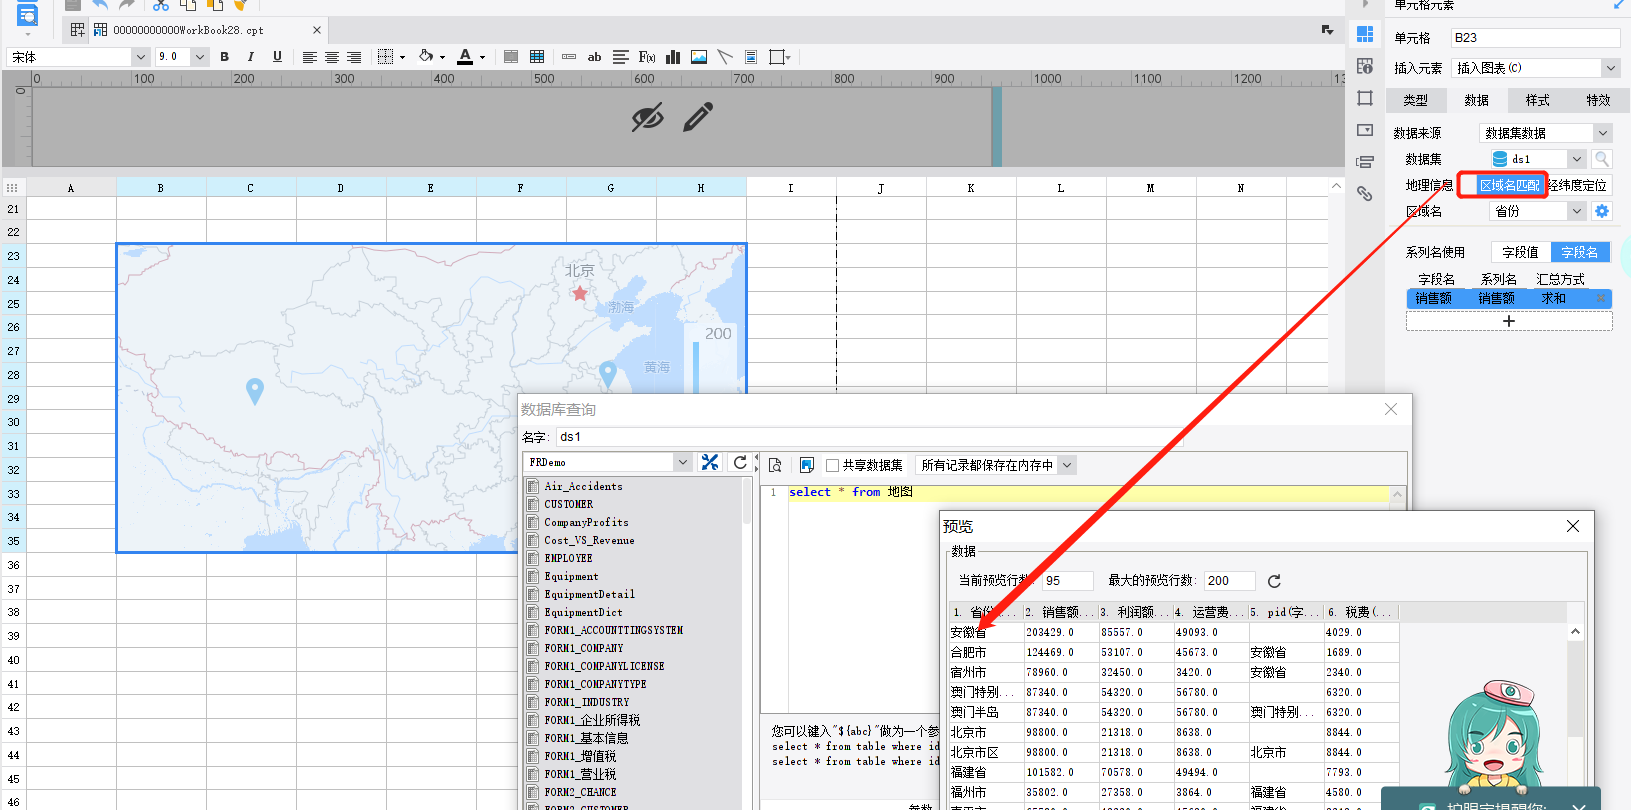
Task: Click the dataset preview magnifier icon beside ds1
Action: (x=1601, y=159)
